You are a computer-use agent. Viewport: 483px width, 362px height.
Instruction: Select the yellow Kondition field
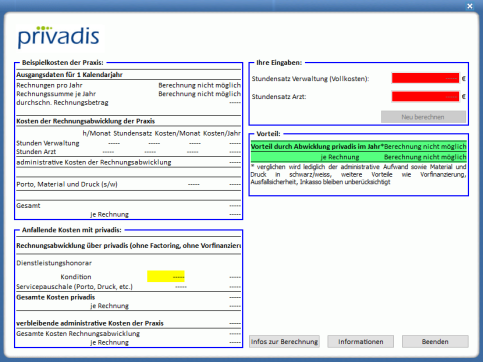point(166,276)
